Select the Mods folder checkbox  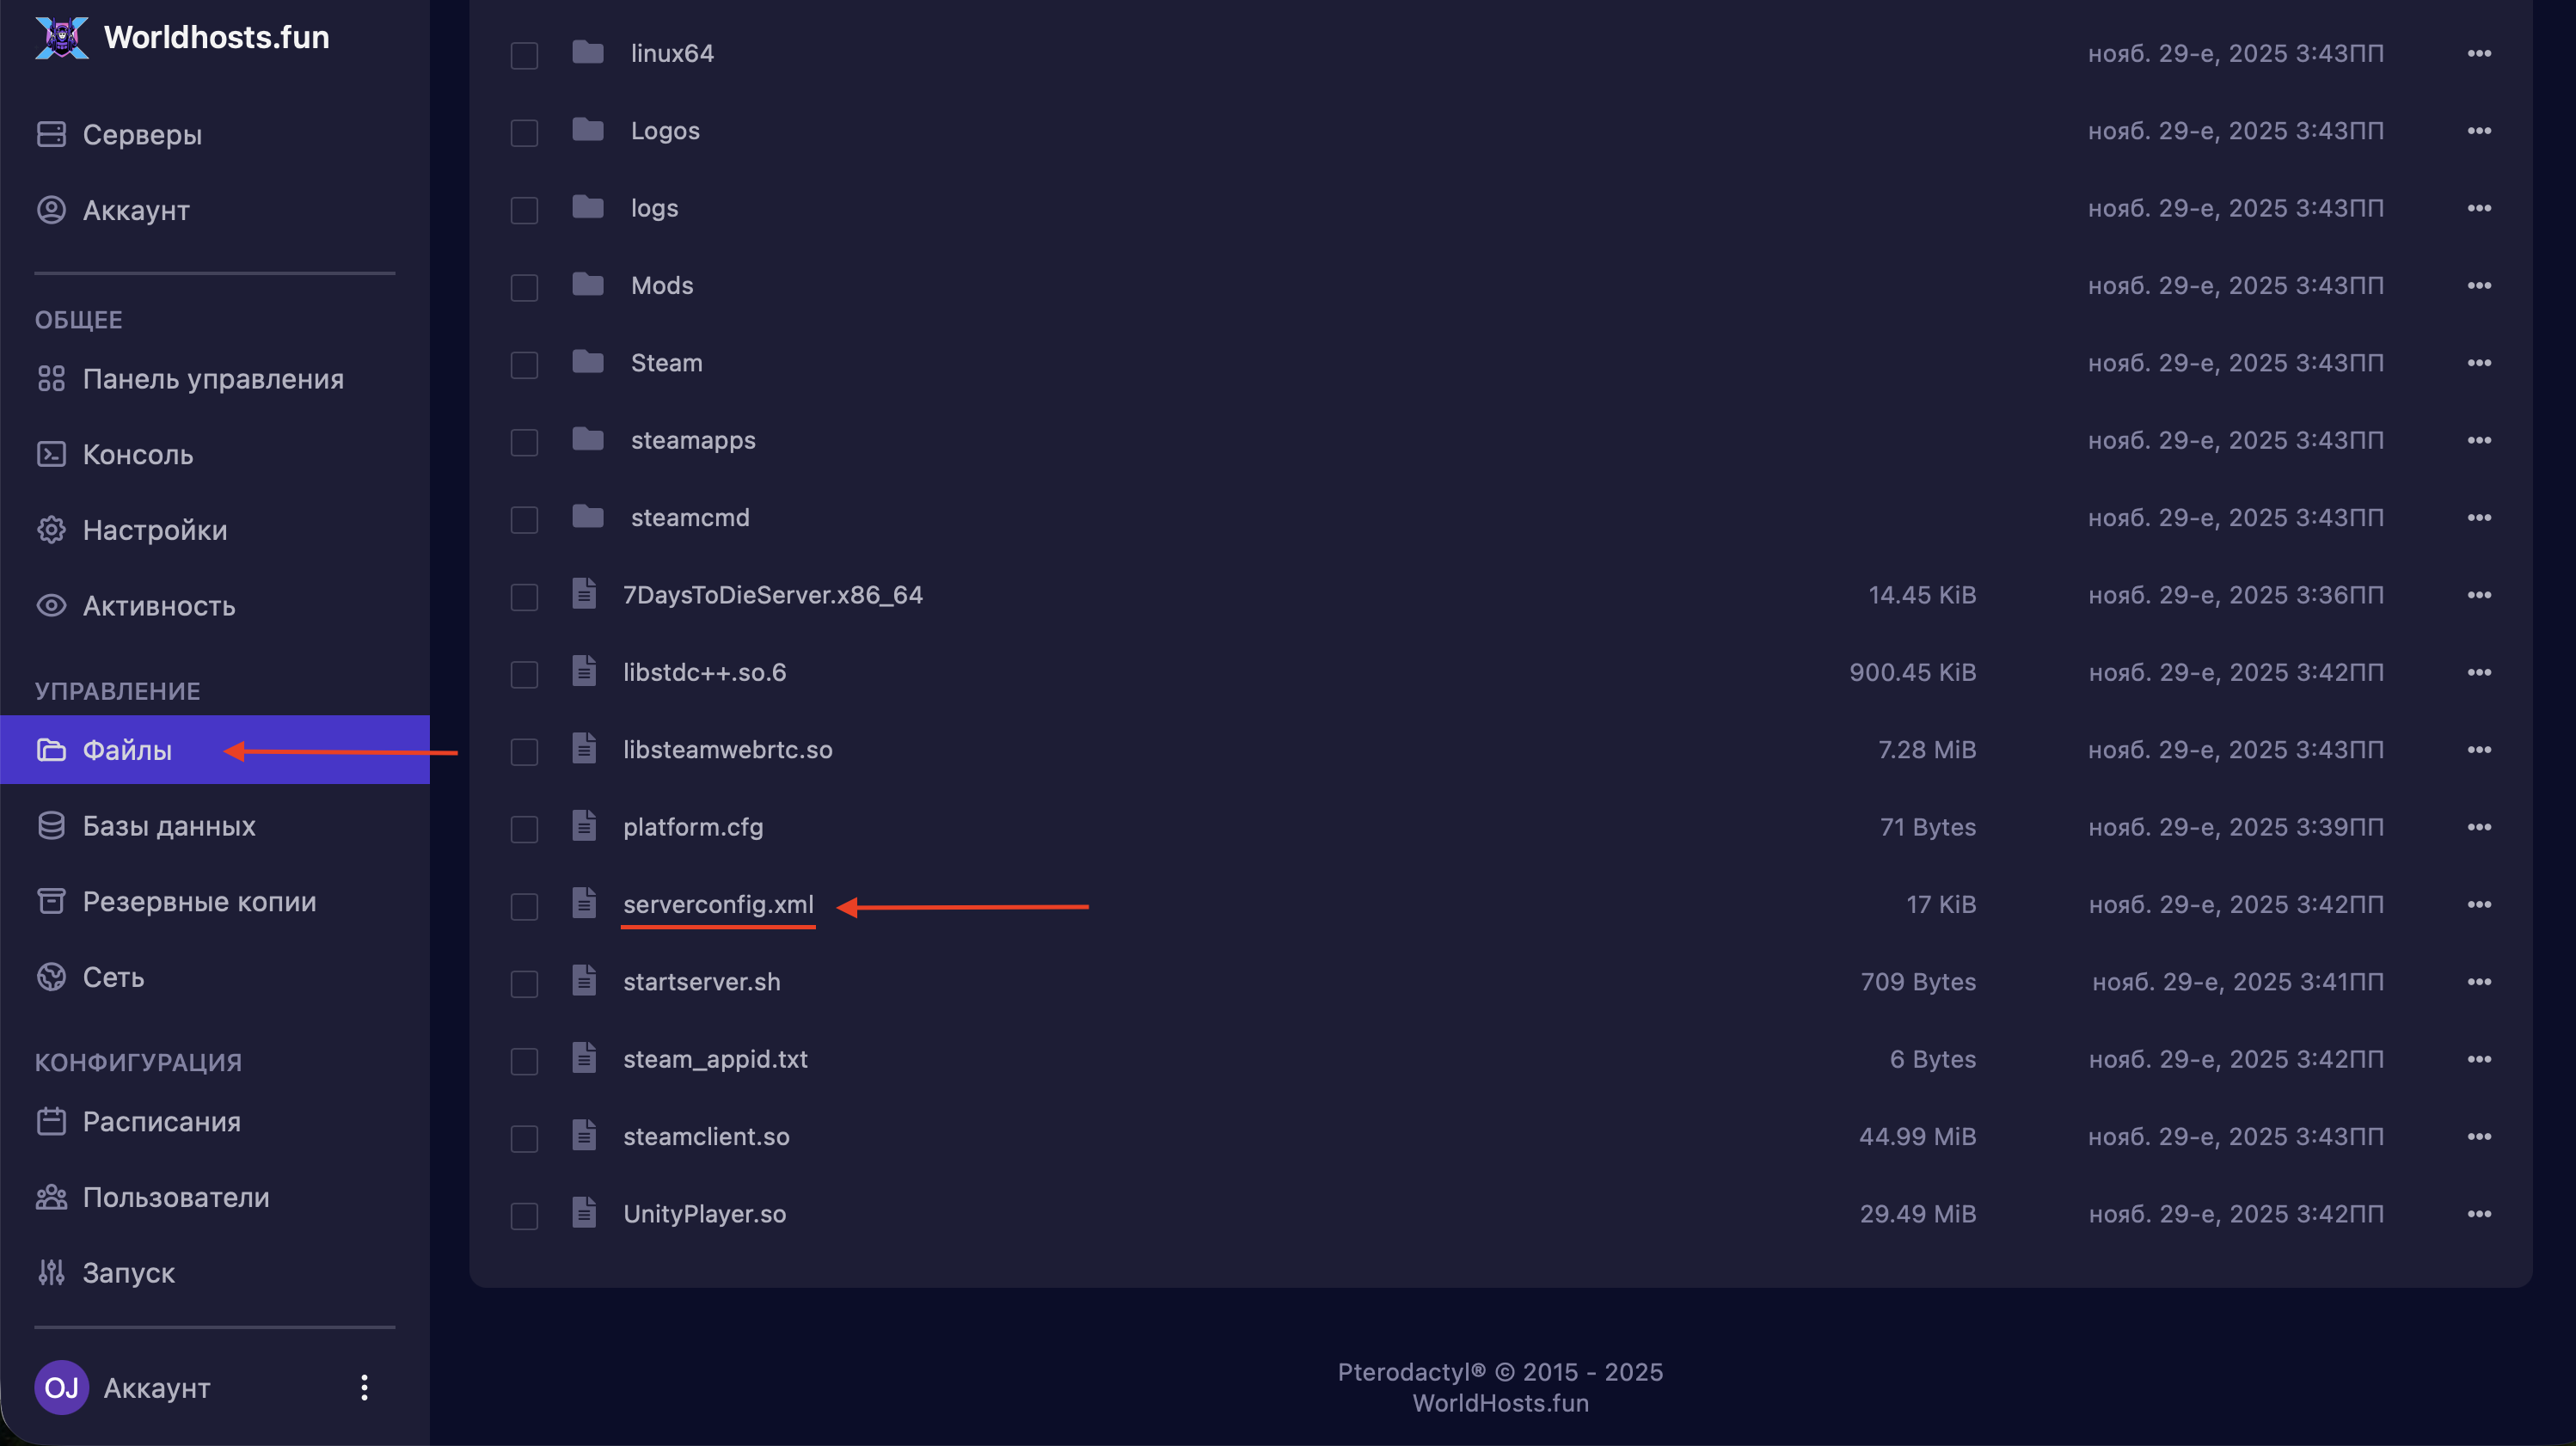(x=524, y=287)
